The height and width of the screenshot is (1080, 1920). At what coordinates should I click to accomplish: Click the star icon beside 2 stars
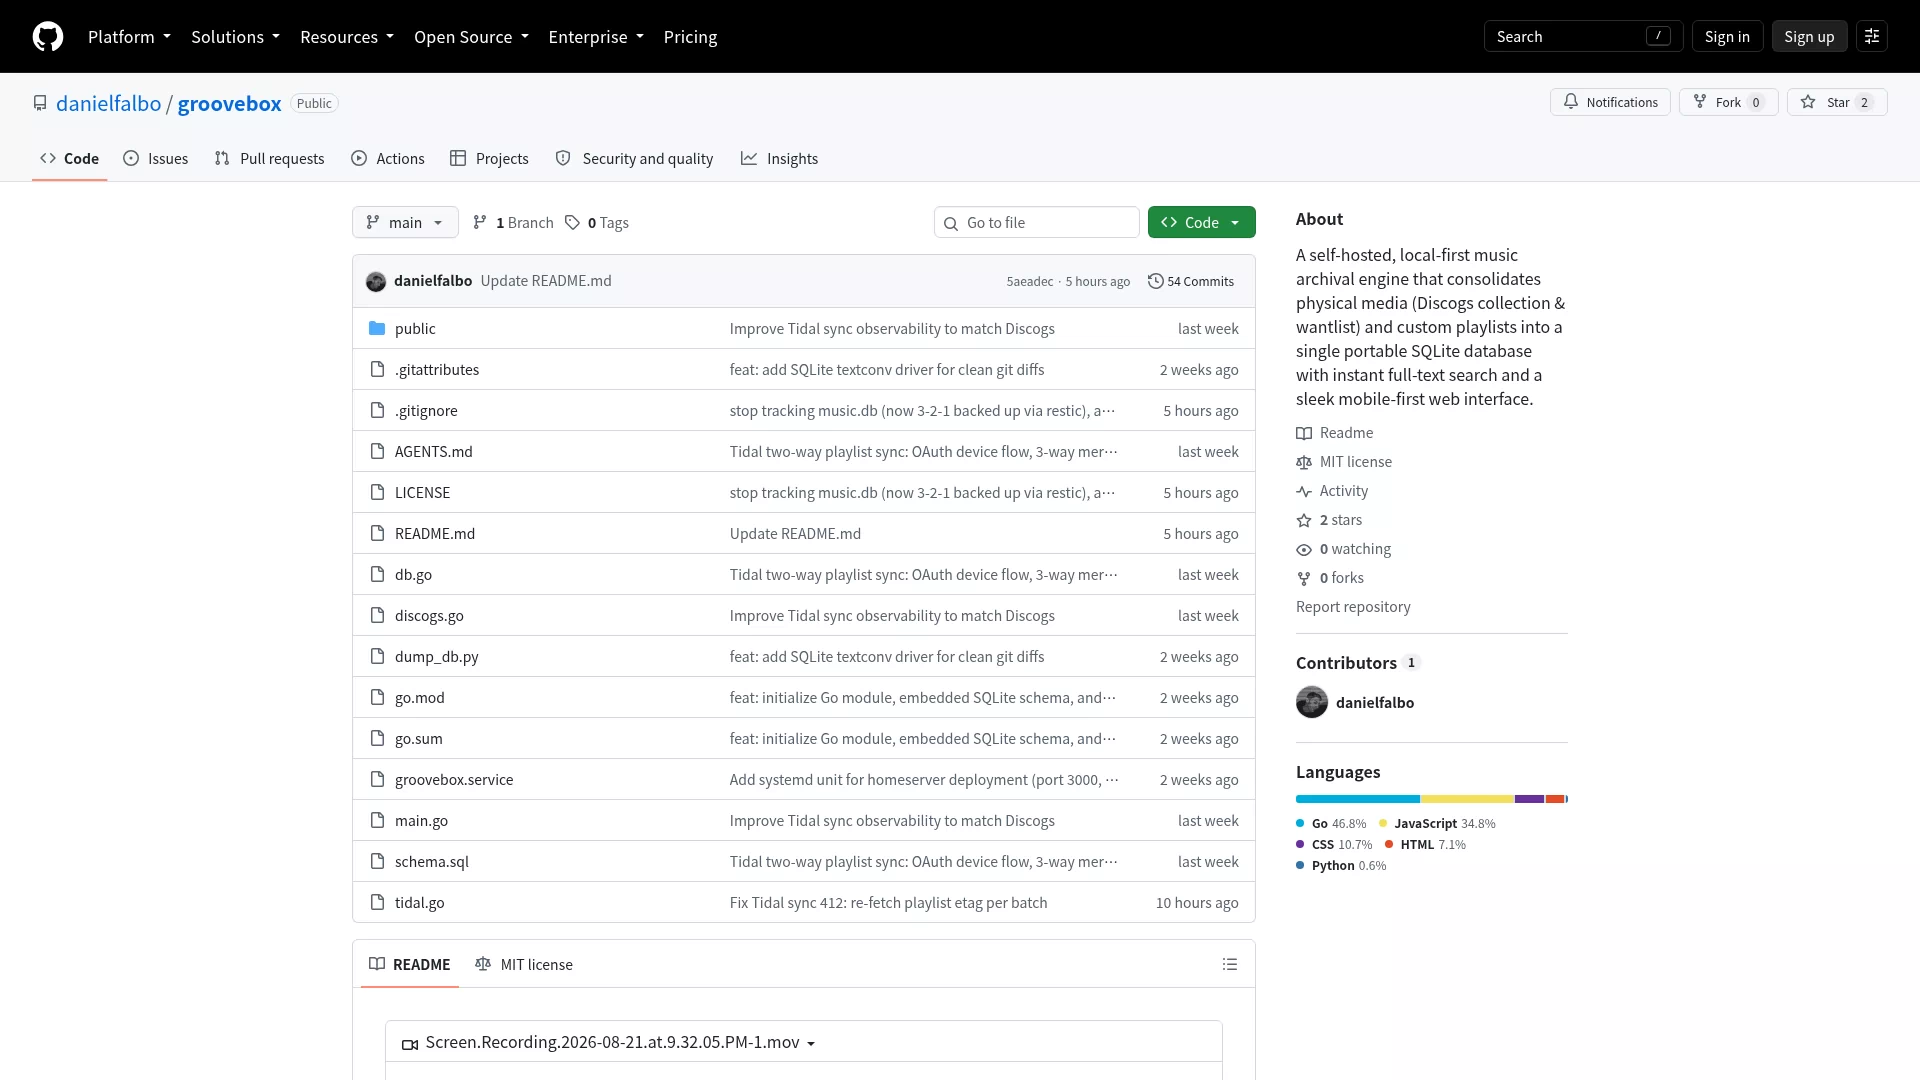point(1304,521)
